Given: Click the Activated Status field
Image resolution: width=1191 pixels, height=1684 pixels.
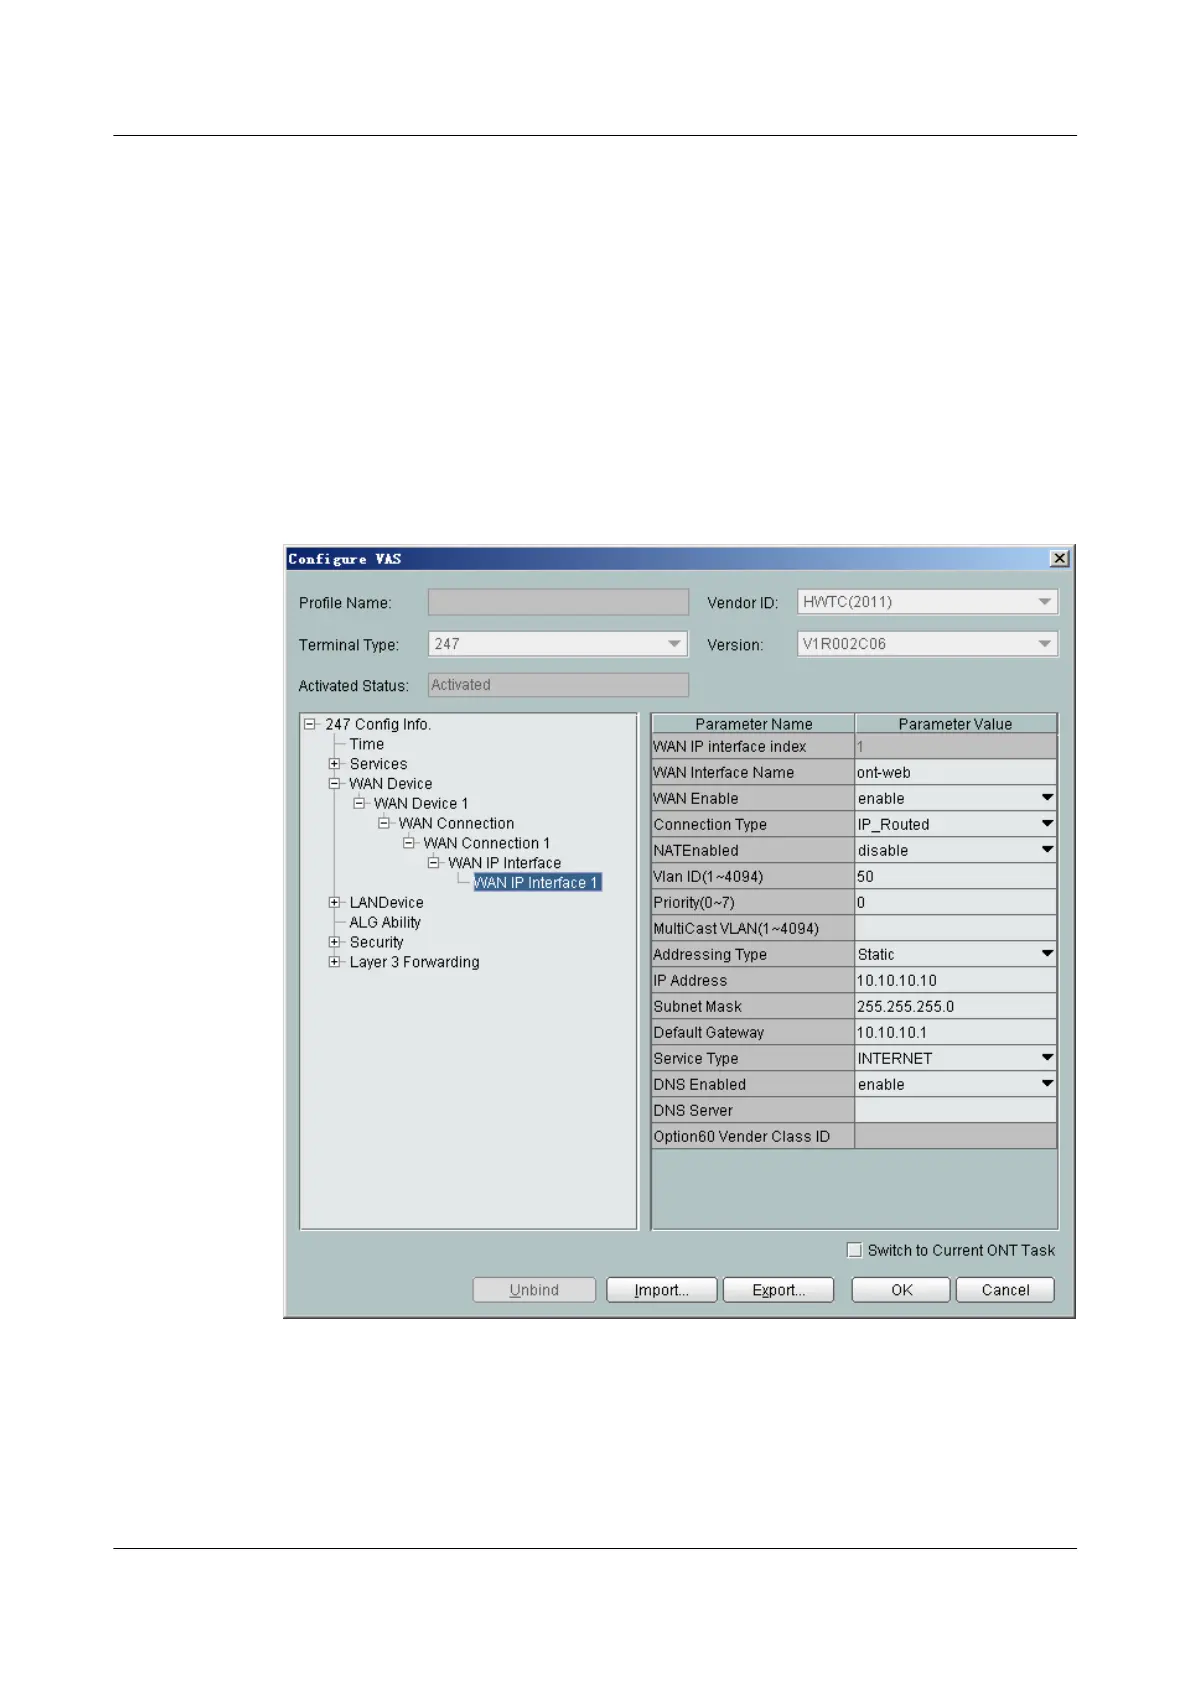Looking at the screenshot, I should [558, 685].
